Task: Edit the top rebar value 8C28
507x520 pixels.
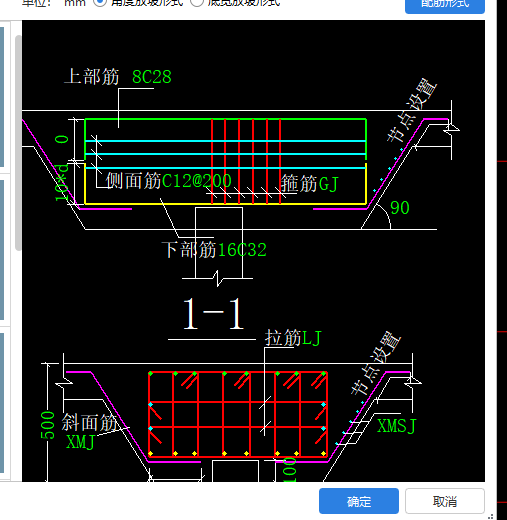Action: [152, 77]
